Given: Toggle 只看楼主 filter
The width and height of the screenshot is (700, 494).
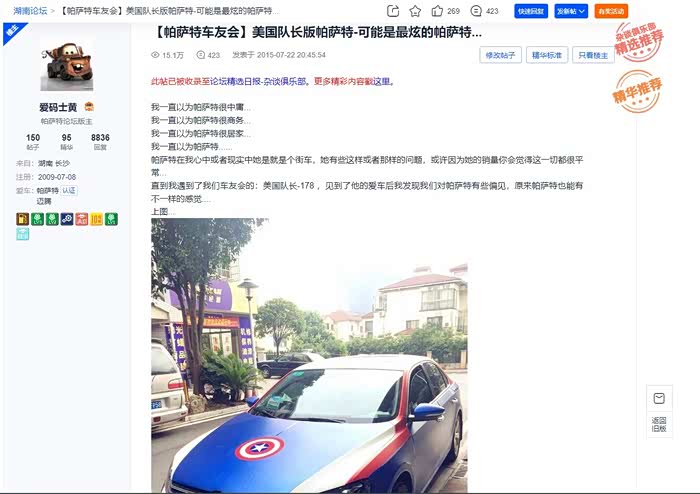Looking at the screenshot, I should [593, 55].
